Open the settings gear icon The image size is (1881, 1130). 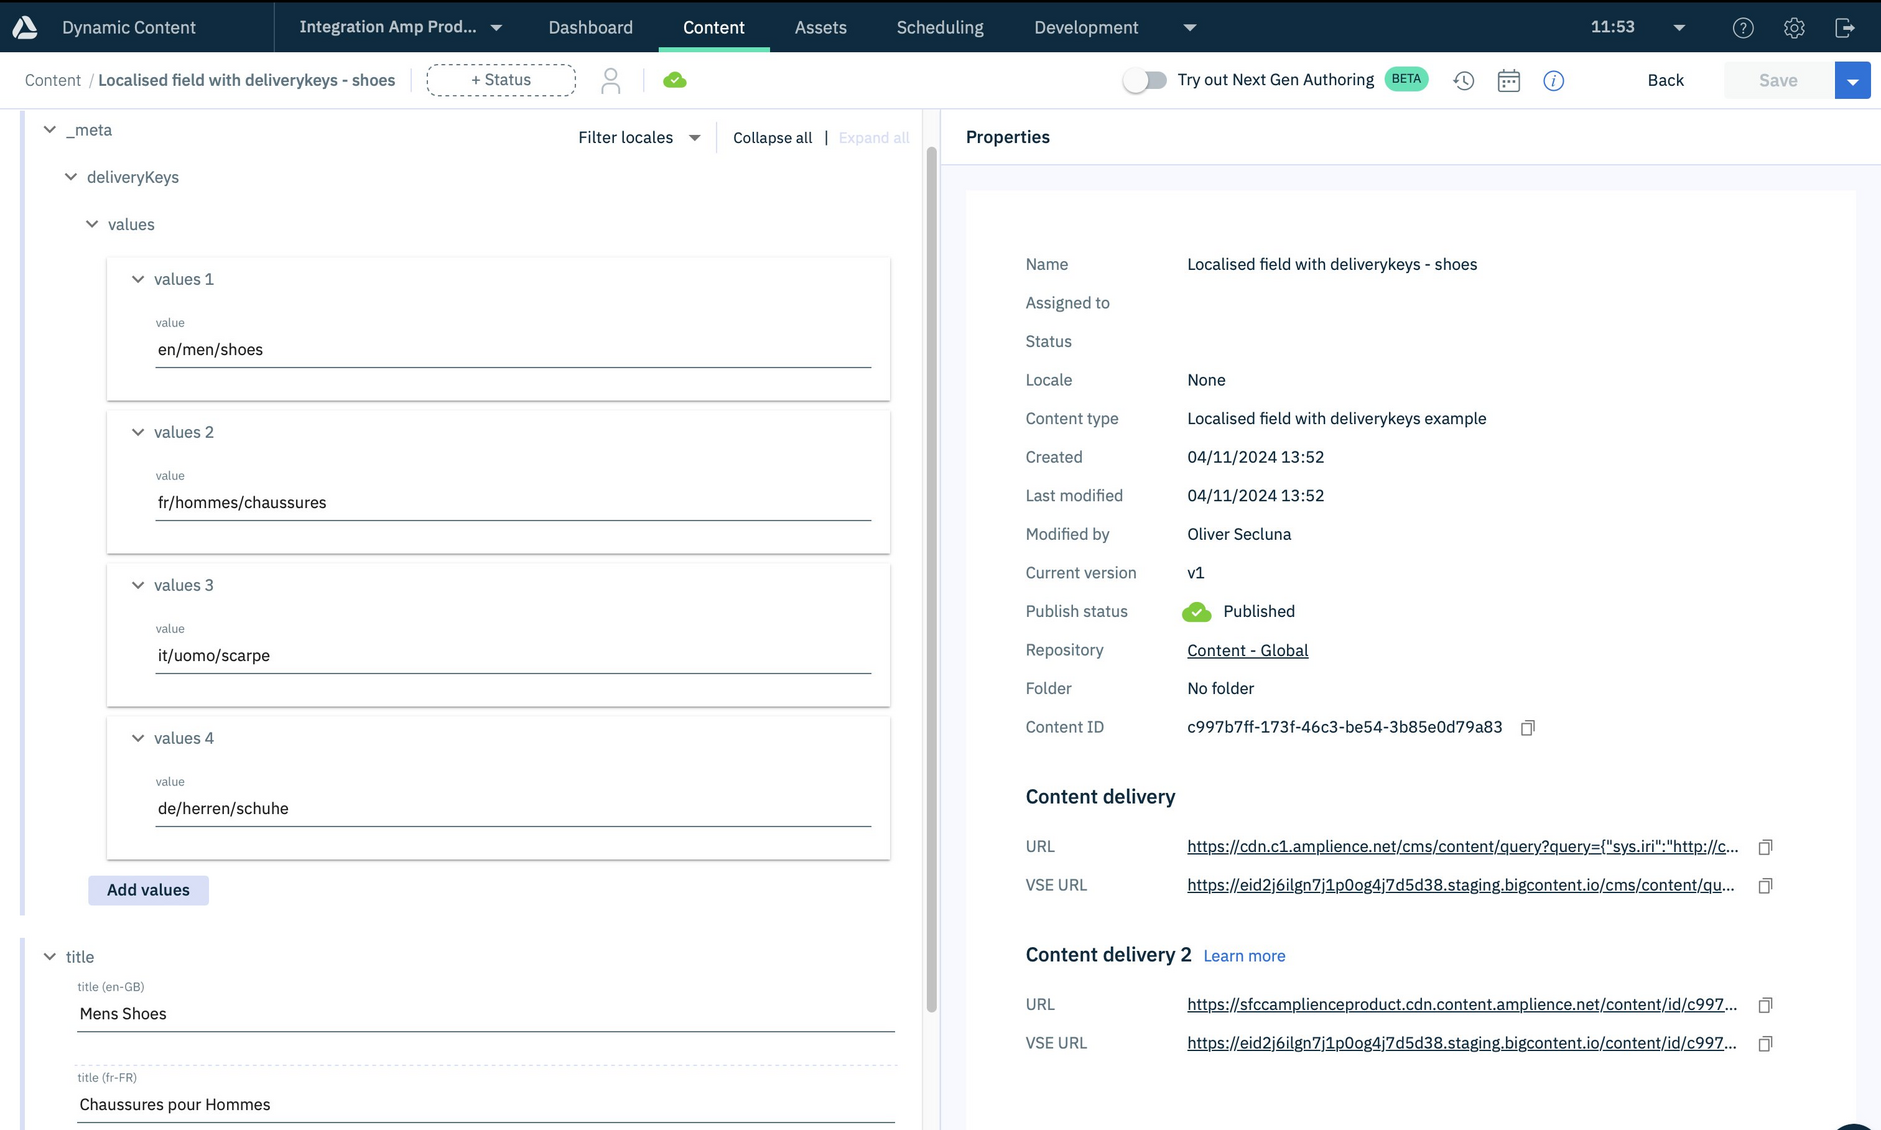click(x=1794, y=28)
